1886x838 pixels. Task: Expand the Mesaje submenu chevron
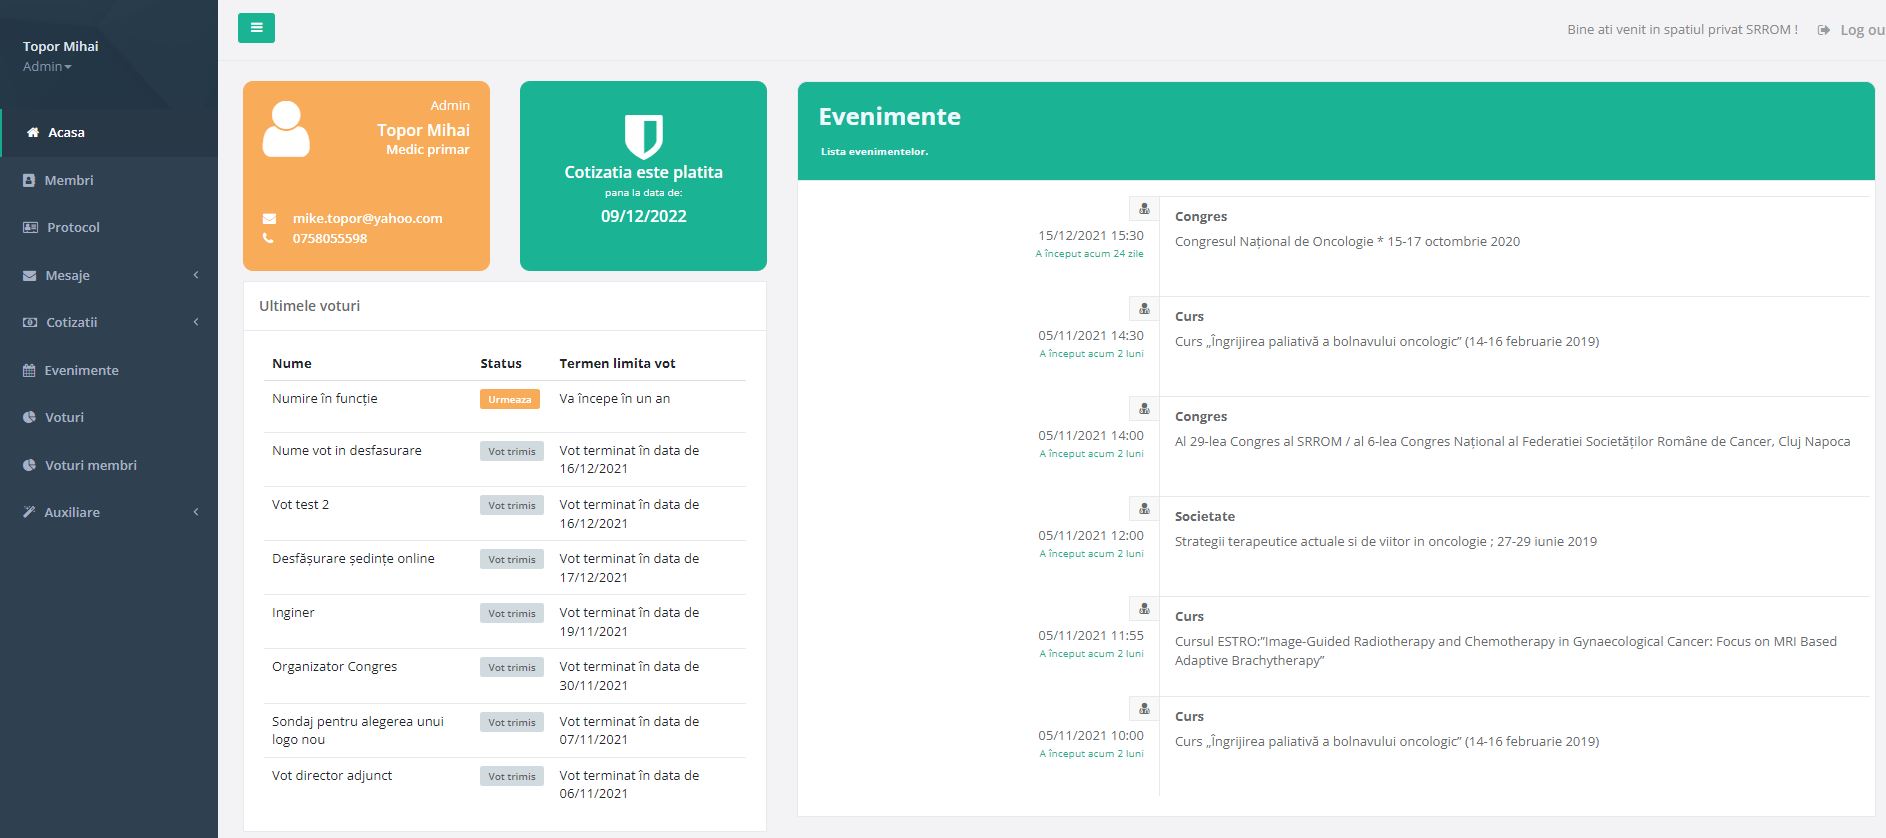tap(196, 275)
